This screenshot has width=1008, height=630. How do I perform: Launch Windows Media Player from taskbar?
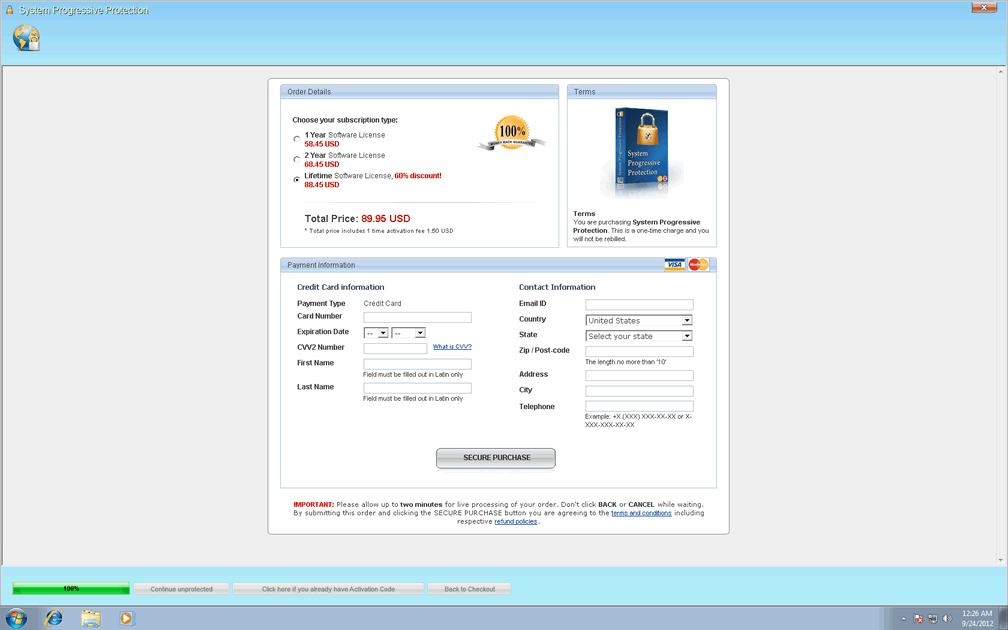coord(126,618)
